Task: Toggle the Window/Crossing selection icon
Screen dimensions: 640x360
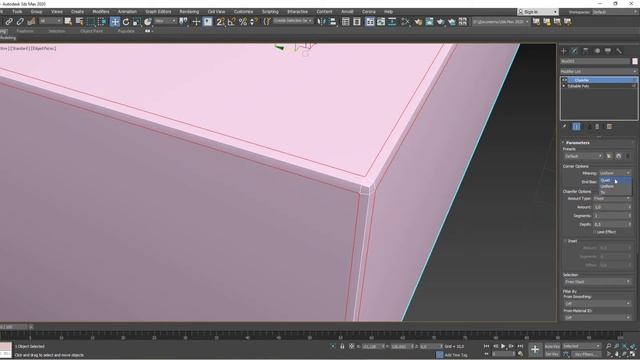Action: (x=102, y=22)
